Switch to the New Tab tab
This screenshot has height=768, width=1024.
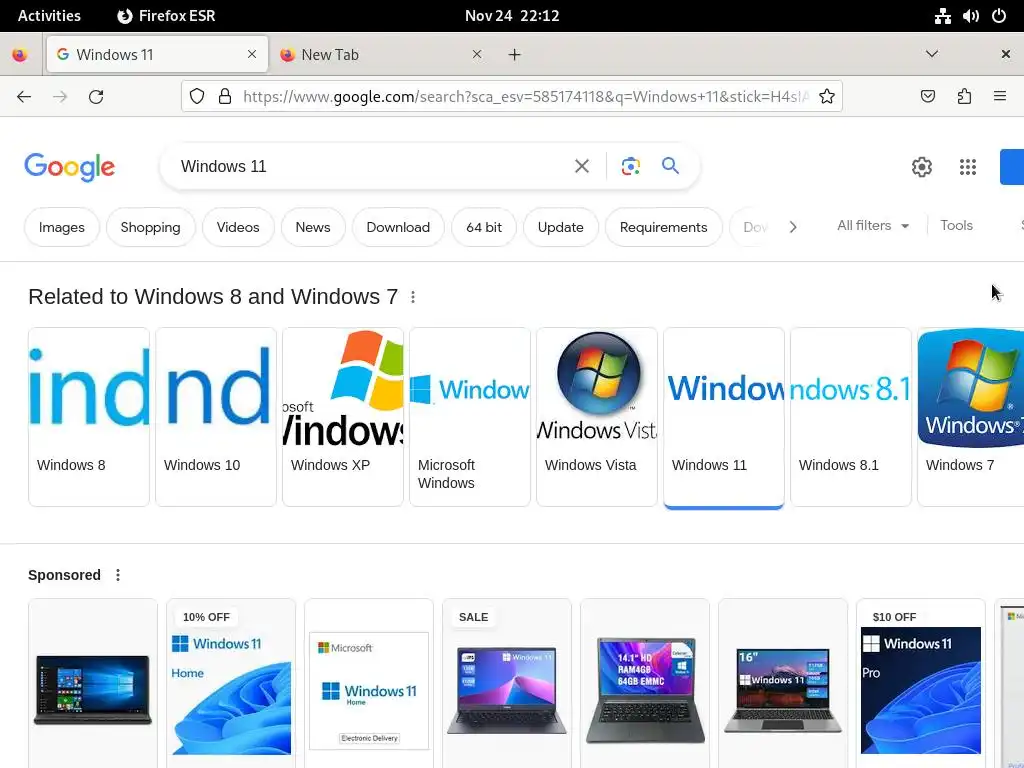tap(382, 54)
